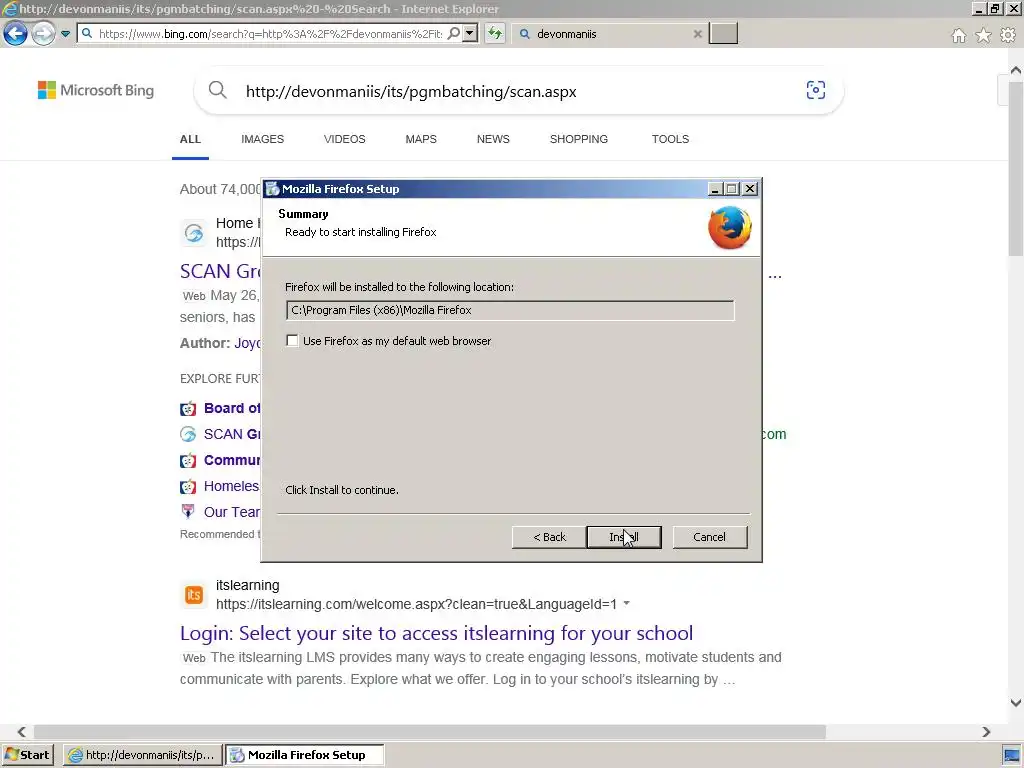Click the Bing search box text
Image resolution: width=1024 pixels, height=768 pixels.
(x=411, y=91)
